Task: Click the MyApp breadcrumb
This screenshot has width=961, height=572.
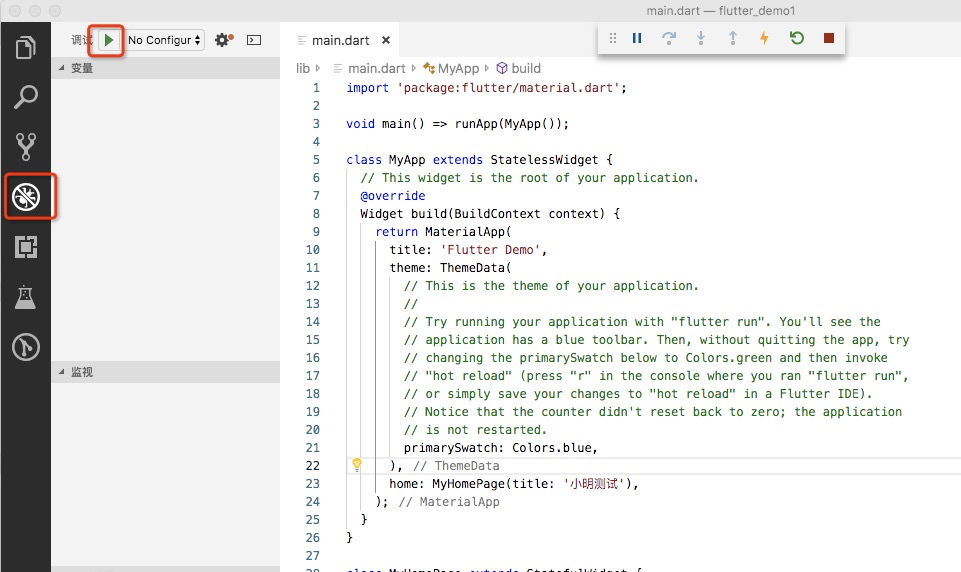Action: (x=458, y=68)
